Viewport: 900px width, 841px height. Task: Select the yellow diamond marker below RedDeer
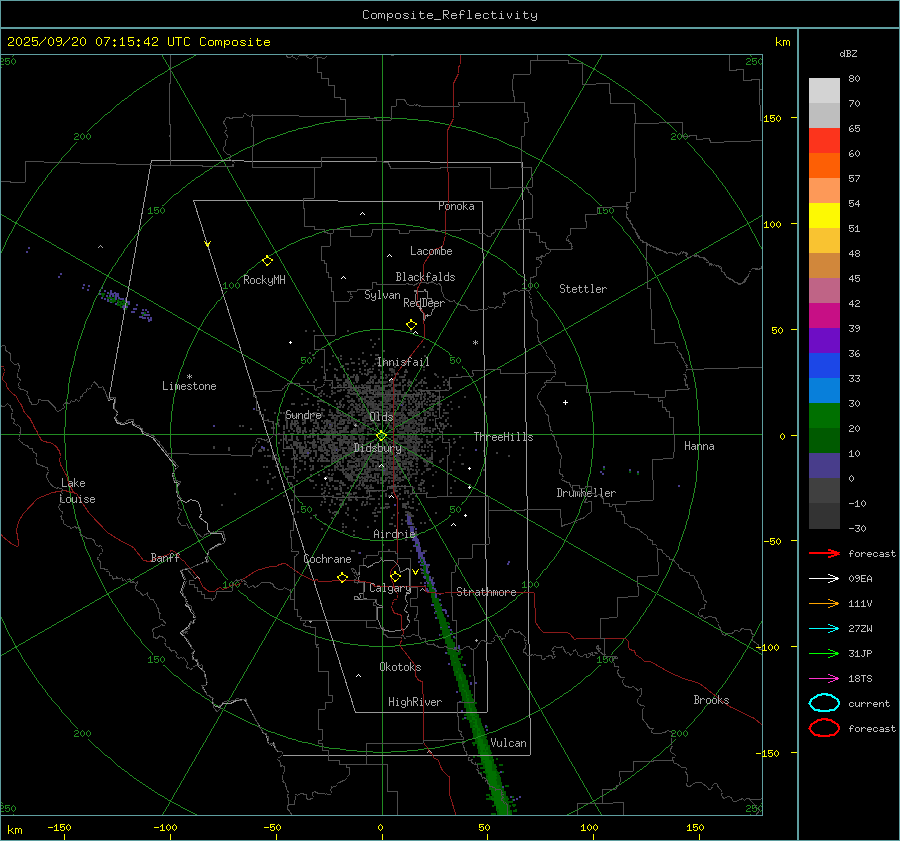411,325
